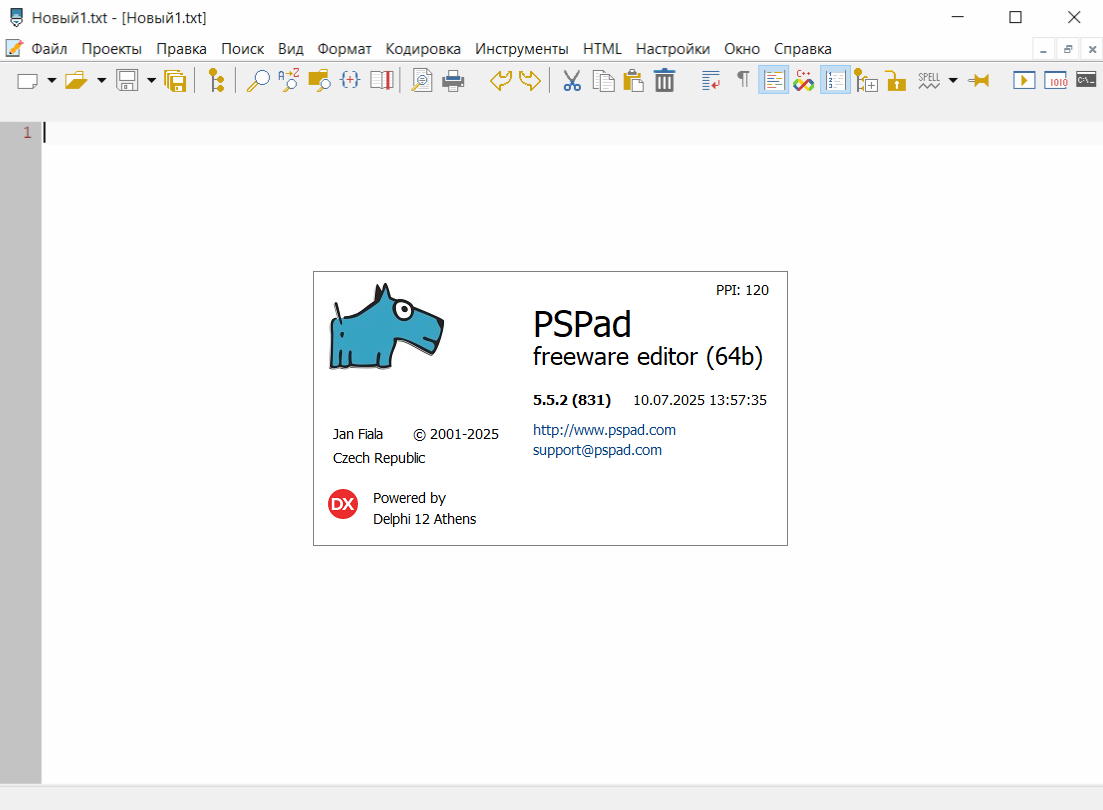
Task: Toggle line numbers display button
Action: point(835,81)
